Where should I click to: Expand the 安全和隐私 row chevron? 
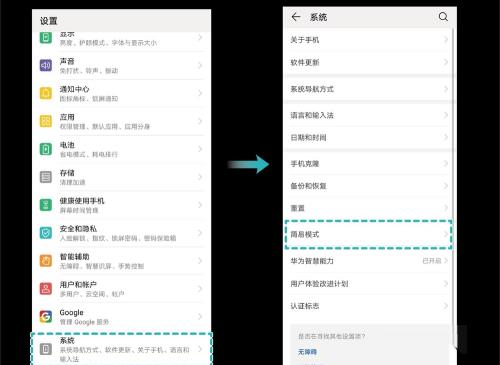(x=200, y=233)
